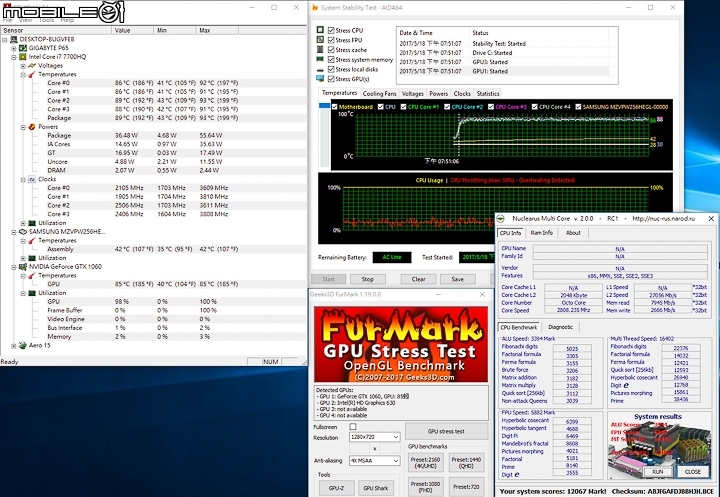The height and width of the screenshot is (497, 720).
Task: Click the DESKTOP-8UGVFE8 computer icon
Action: click(x=13, y=40)
